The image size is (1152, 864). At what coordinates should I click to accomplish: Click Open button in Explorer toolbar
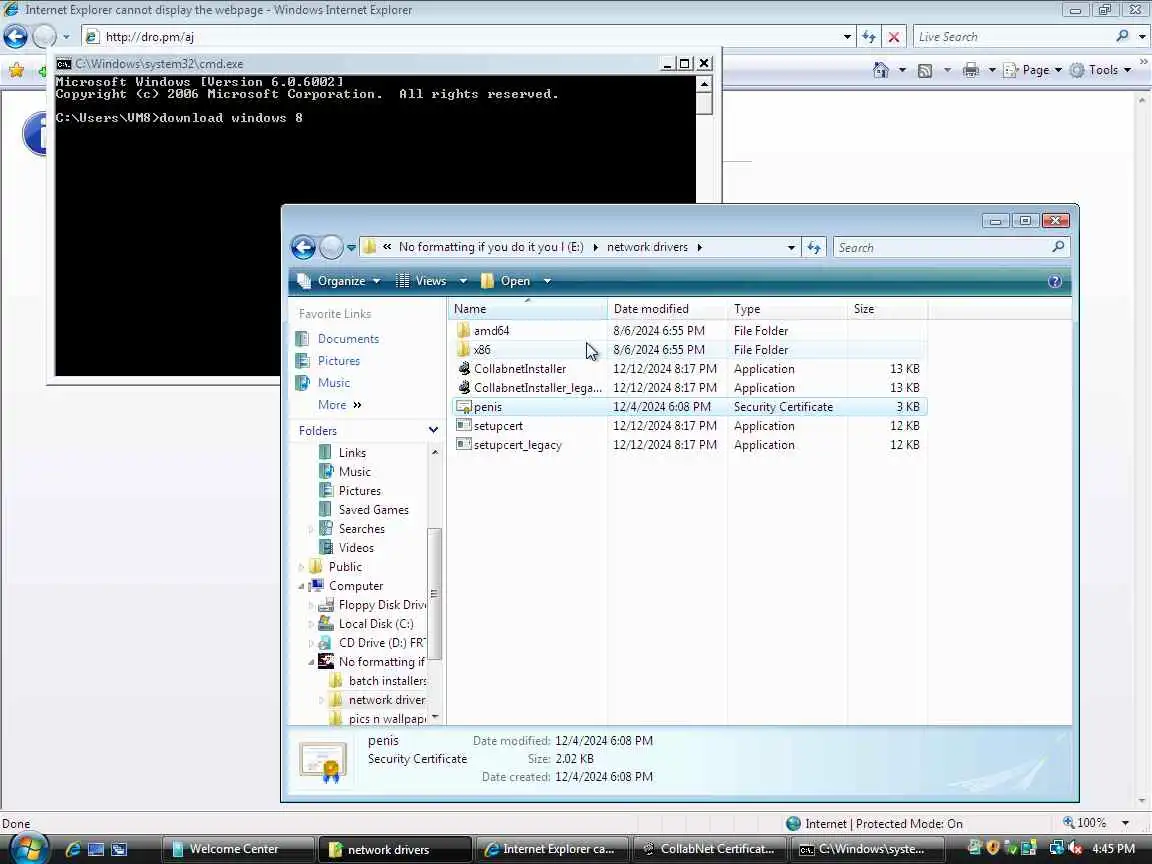(x=507, y=281)
